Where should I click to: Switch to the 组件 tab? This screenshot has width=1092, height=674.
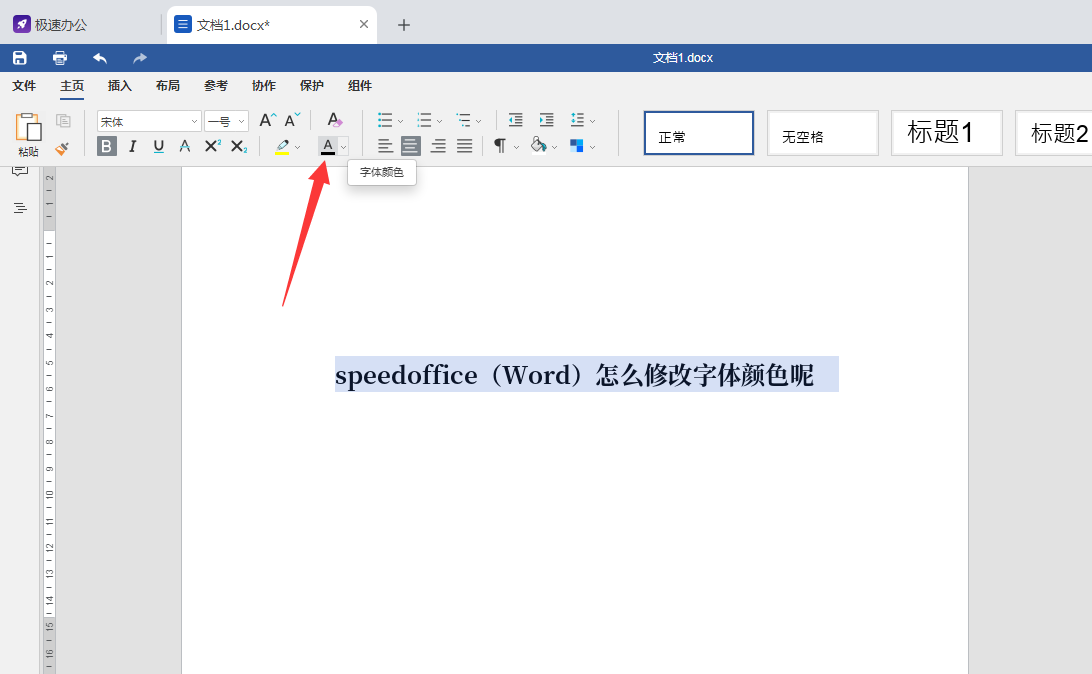click(360, 86)
